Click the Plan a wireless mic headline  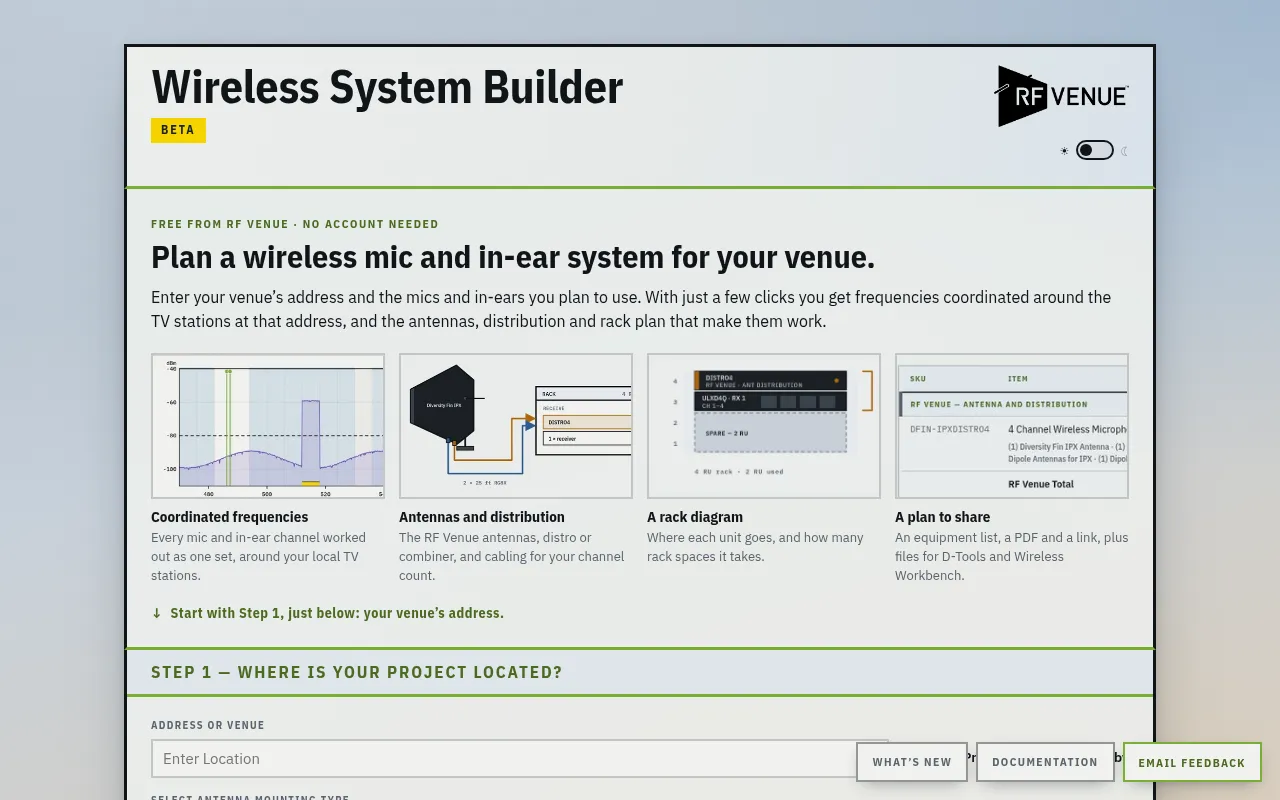pos(513,257)
